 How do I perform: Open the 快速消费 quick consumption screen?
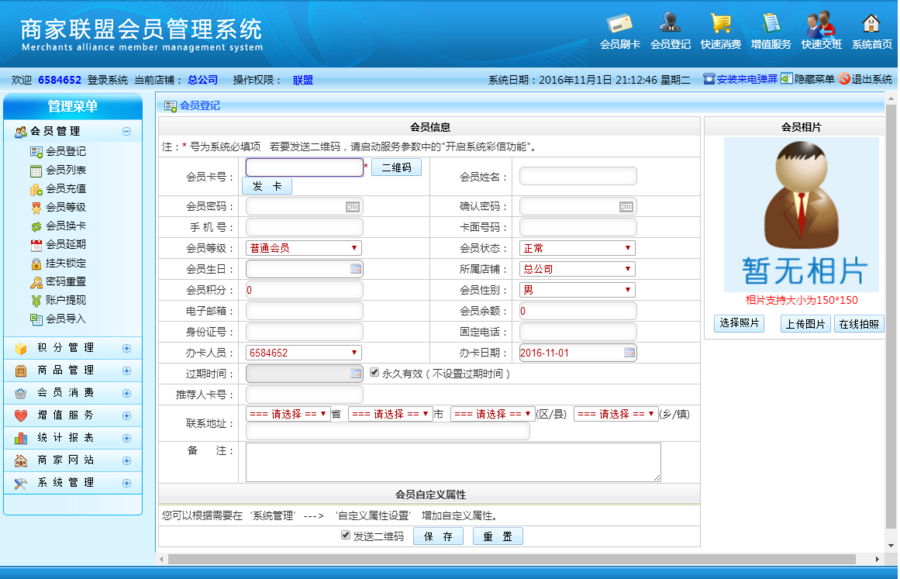[720, 27]
